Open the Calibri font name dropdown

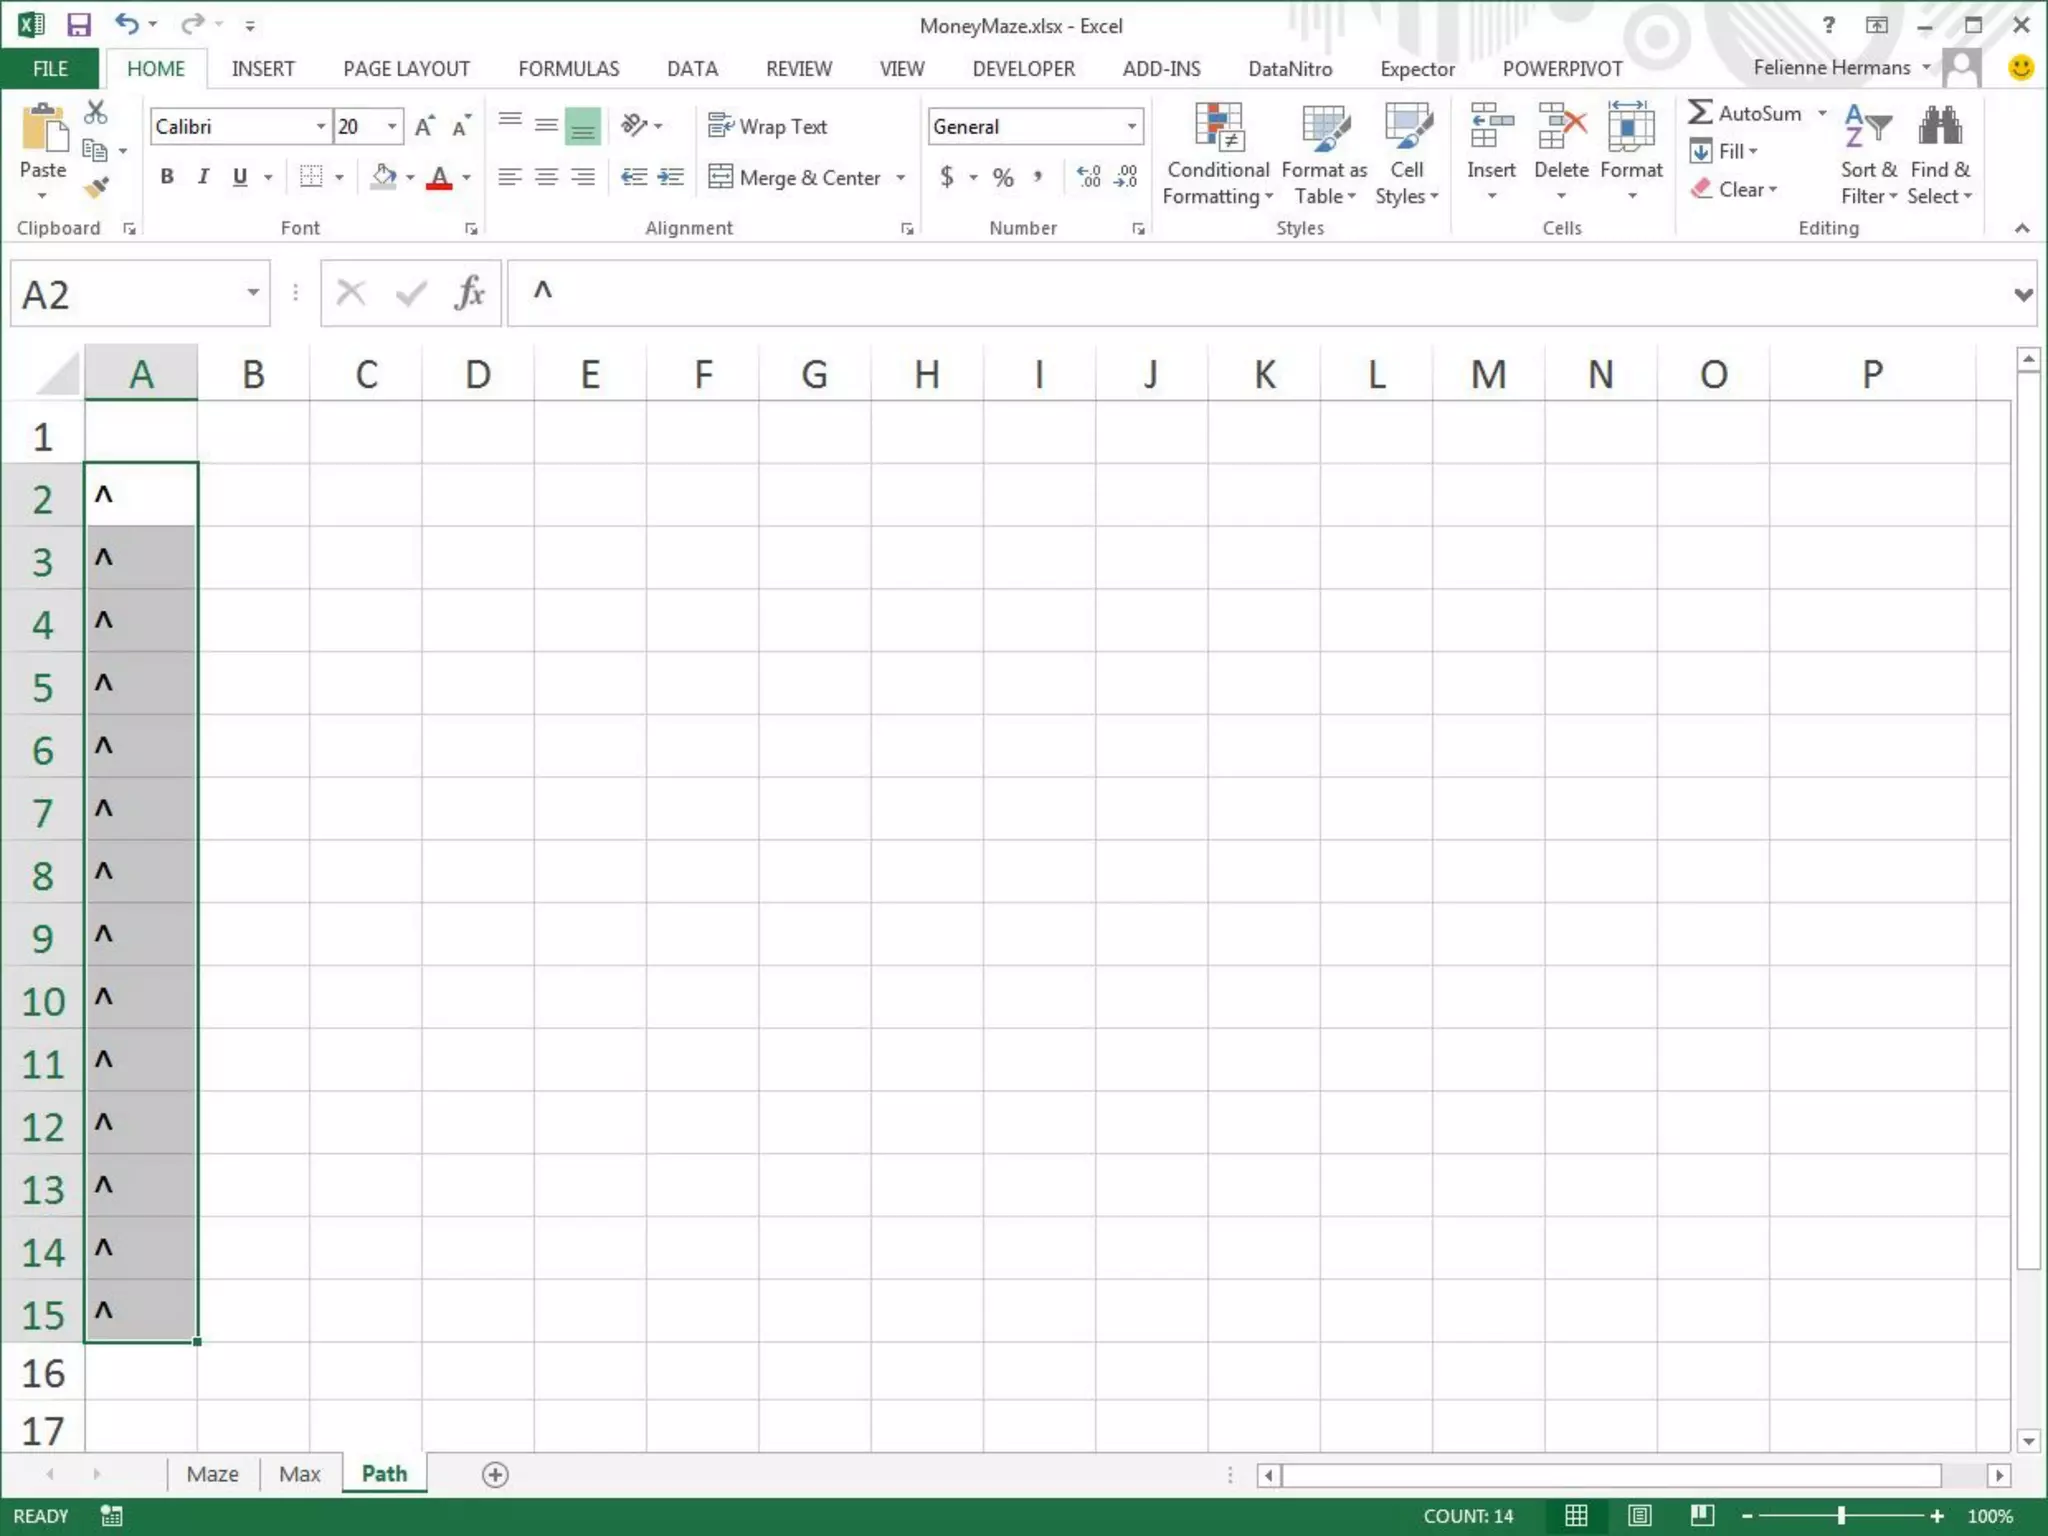[x=320, y=127]
